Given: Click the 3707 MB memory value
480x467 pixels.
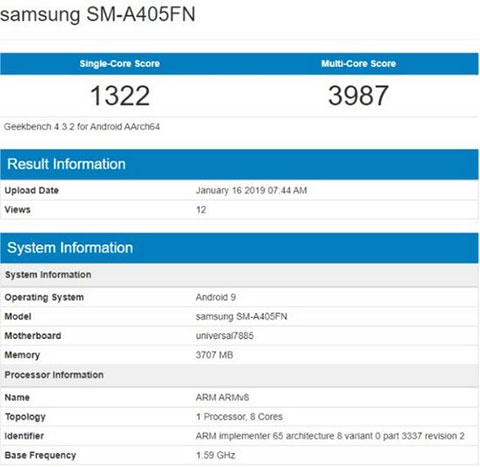Looking at the screenshot, I should tap(214, 355).
